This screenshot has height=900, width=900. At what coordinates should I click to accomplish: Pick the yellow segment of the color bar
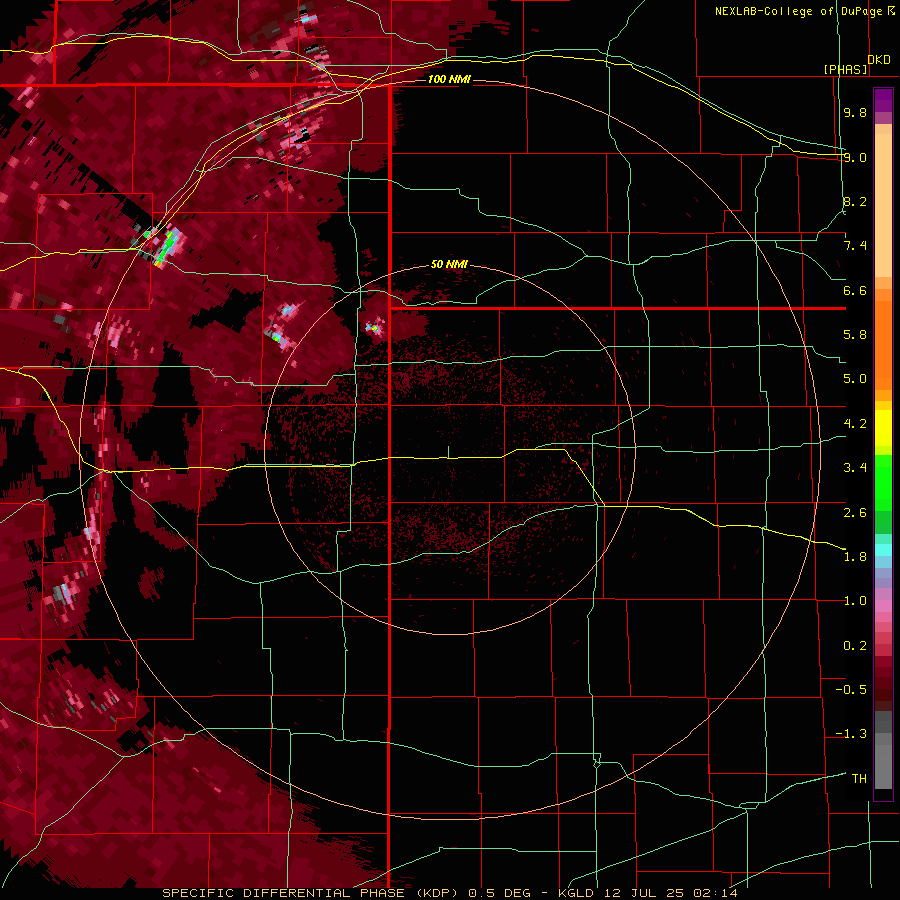point(883,428)
